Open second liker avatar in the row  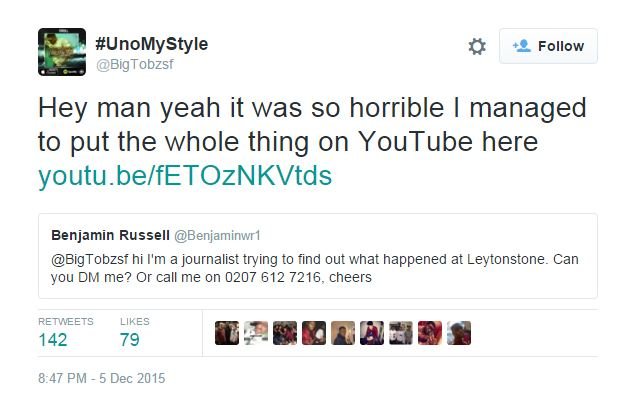point(256,333)
